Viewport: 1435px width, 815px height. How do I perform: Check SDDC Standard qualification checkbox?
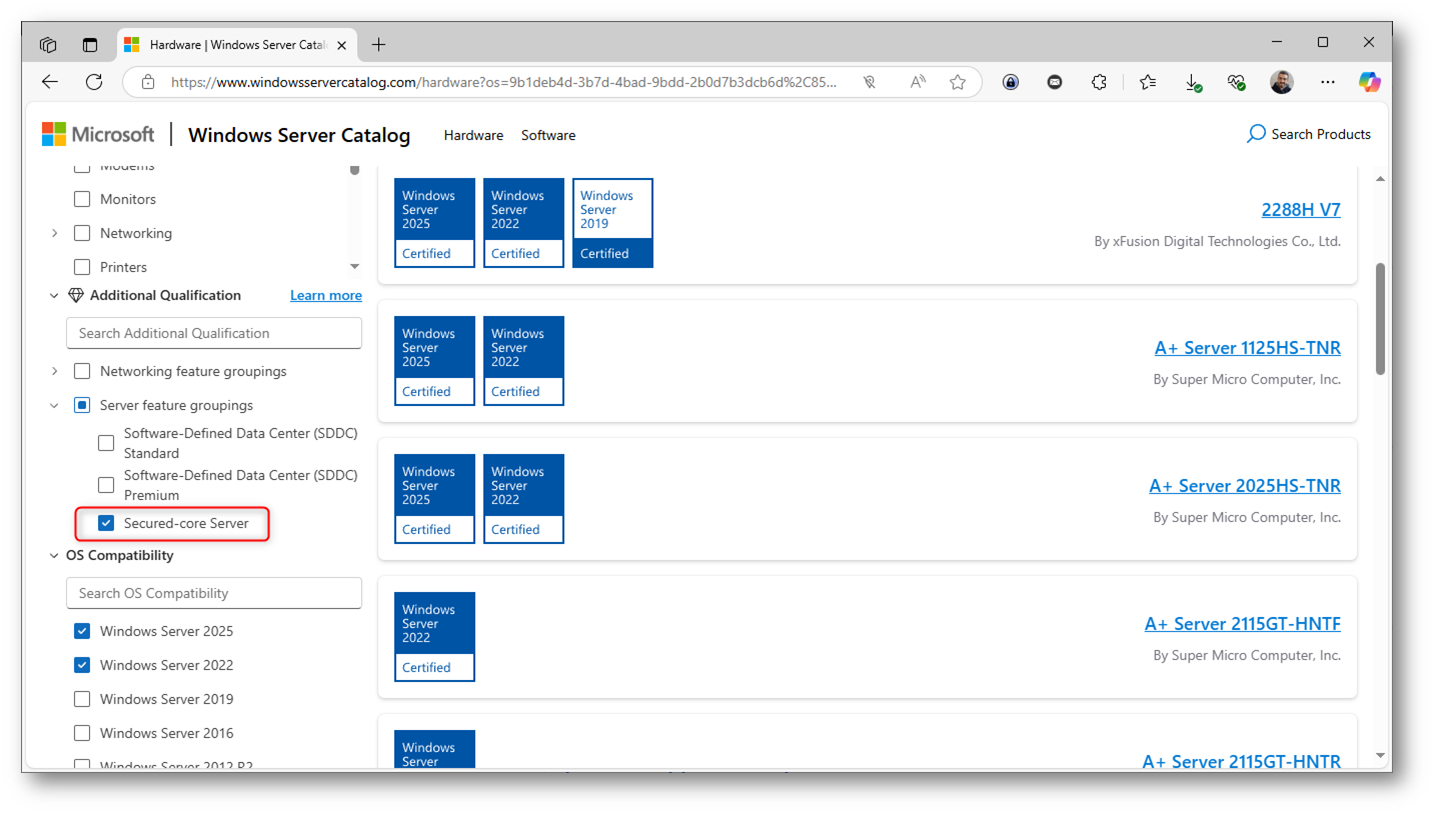point(106,443)
